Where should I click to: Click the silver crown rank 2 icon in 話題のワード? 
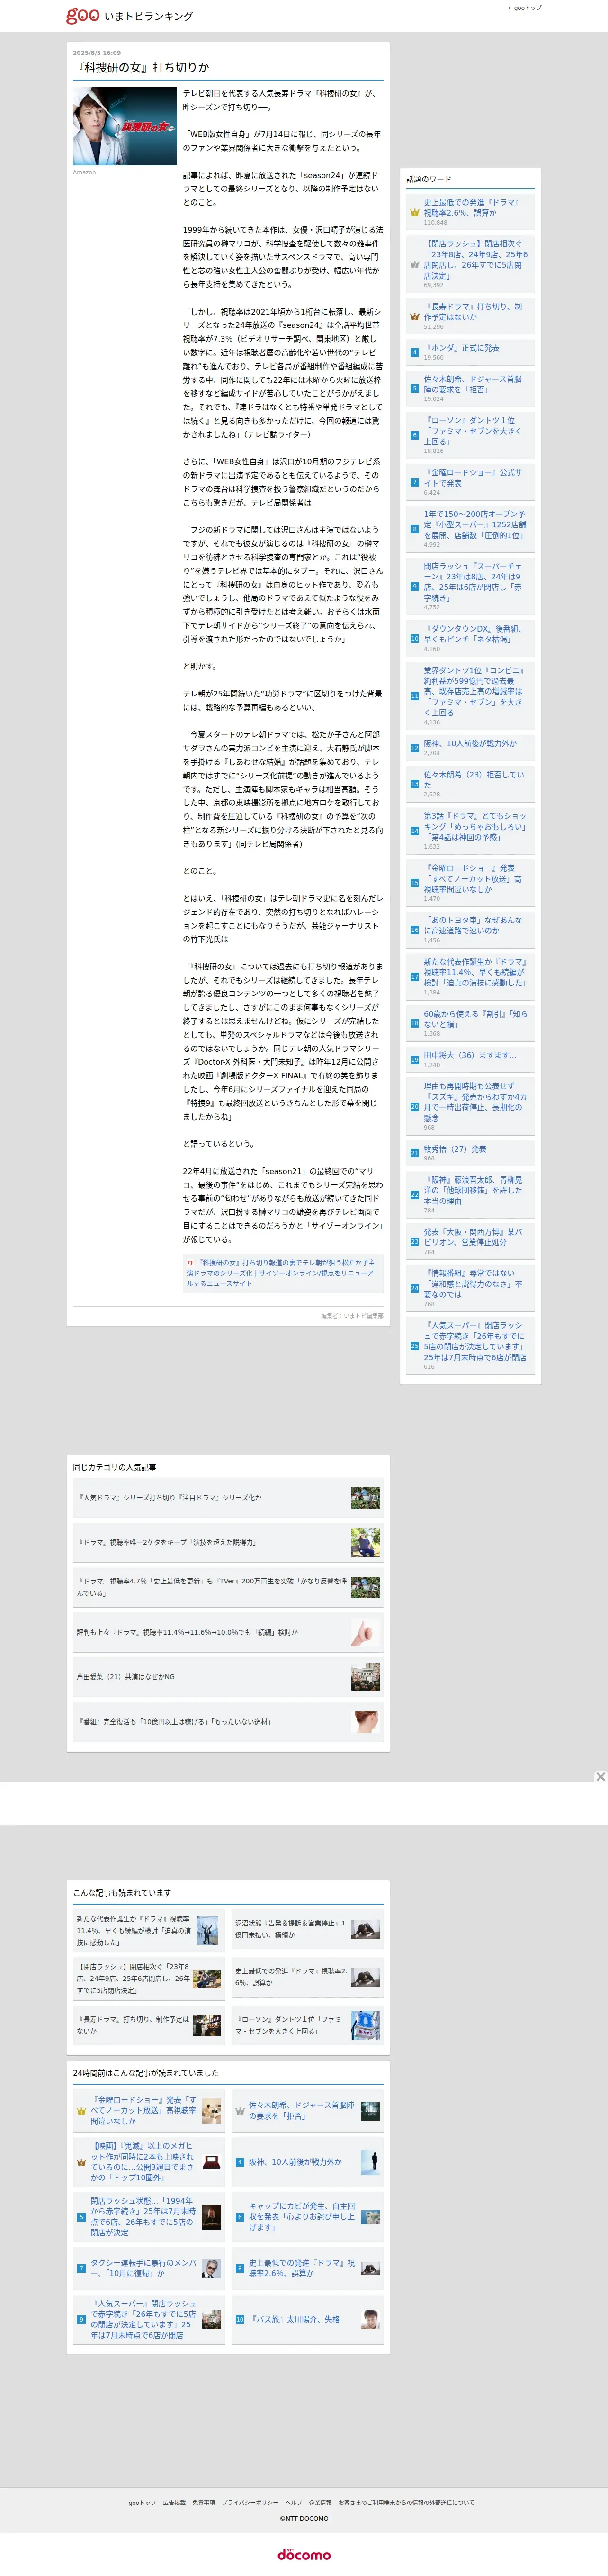point(414,264)
